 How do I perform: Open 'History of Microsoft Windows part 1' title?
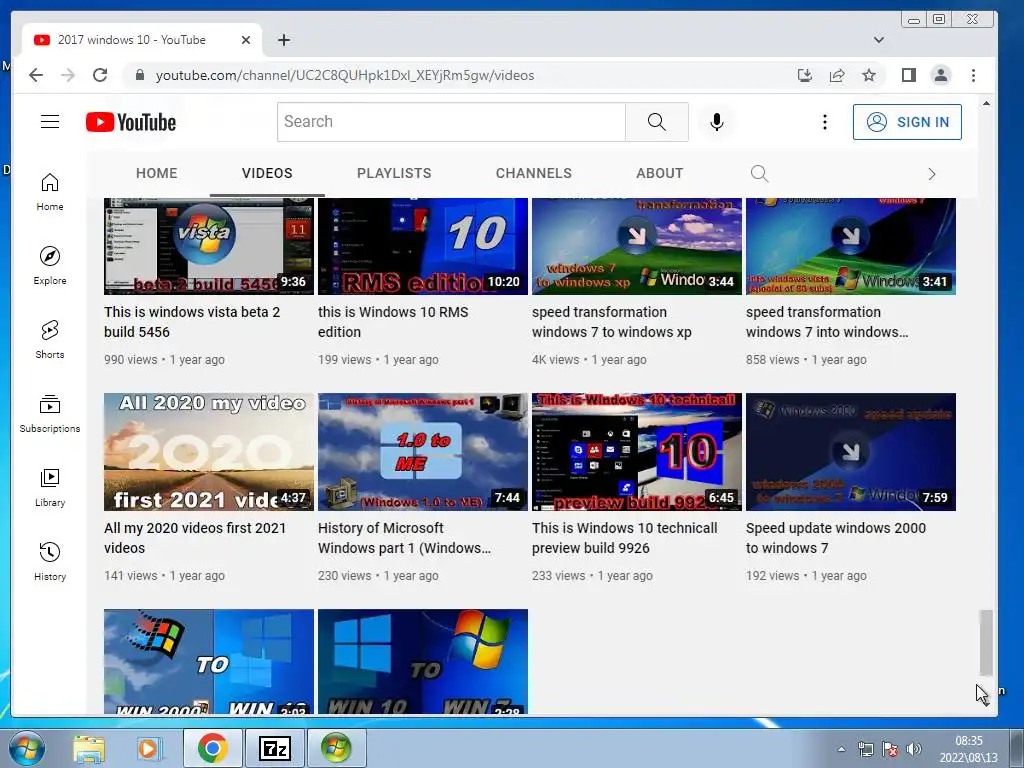[x=404, y=538]
